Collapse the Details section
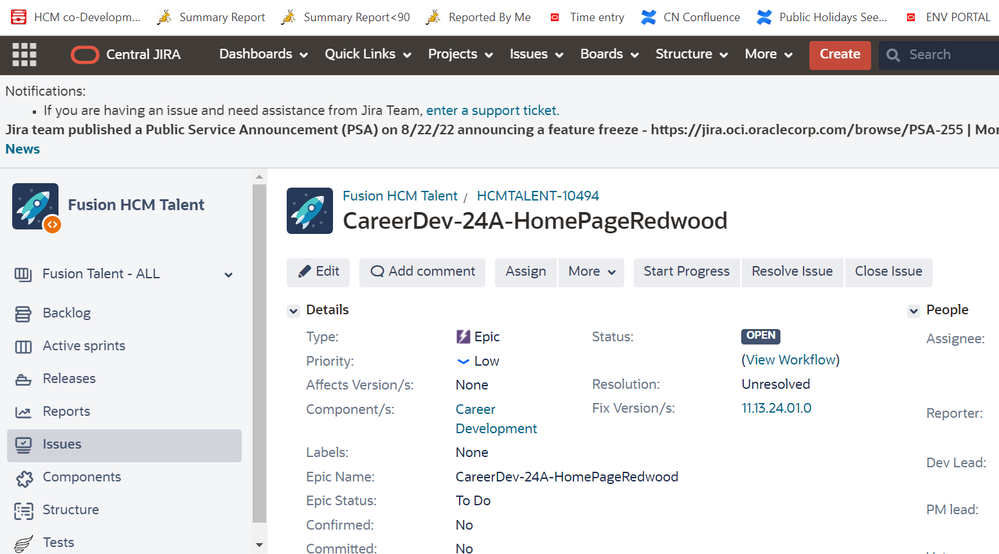Screen dimensions: 999x554 tap(293, 311)
